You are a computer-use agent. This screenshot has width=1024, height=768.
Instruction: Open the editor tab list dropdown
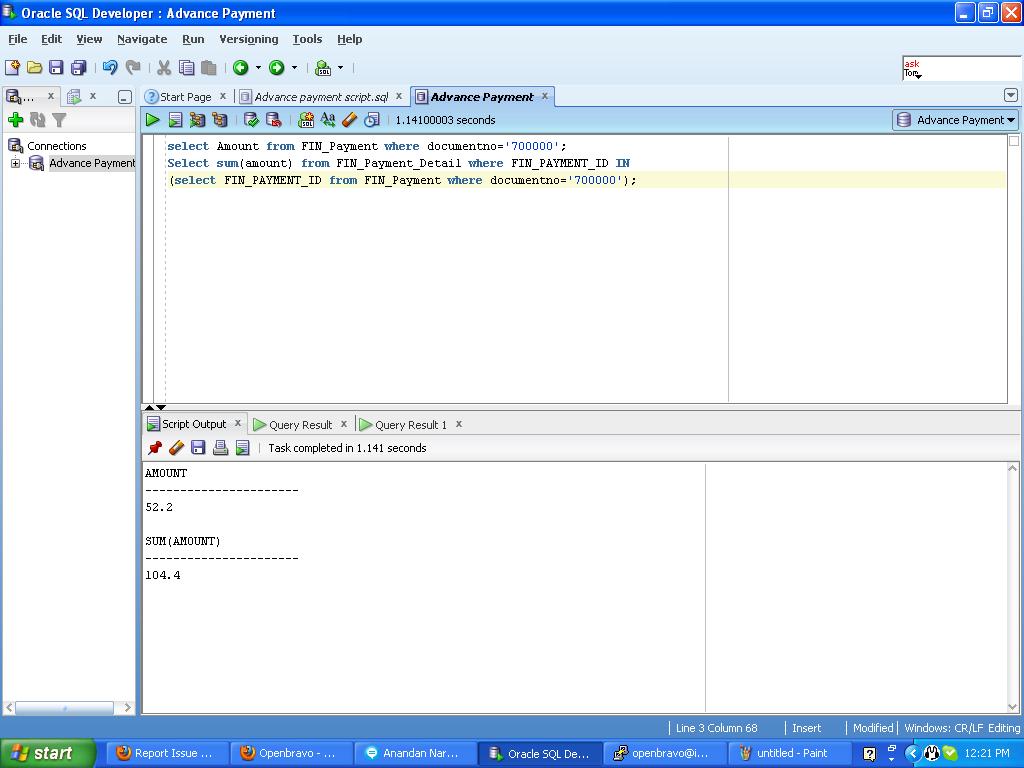tap(1010, 96)
